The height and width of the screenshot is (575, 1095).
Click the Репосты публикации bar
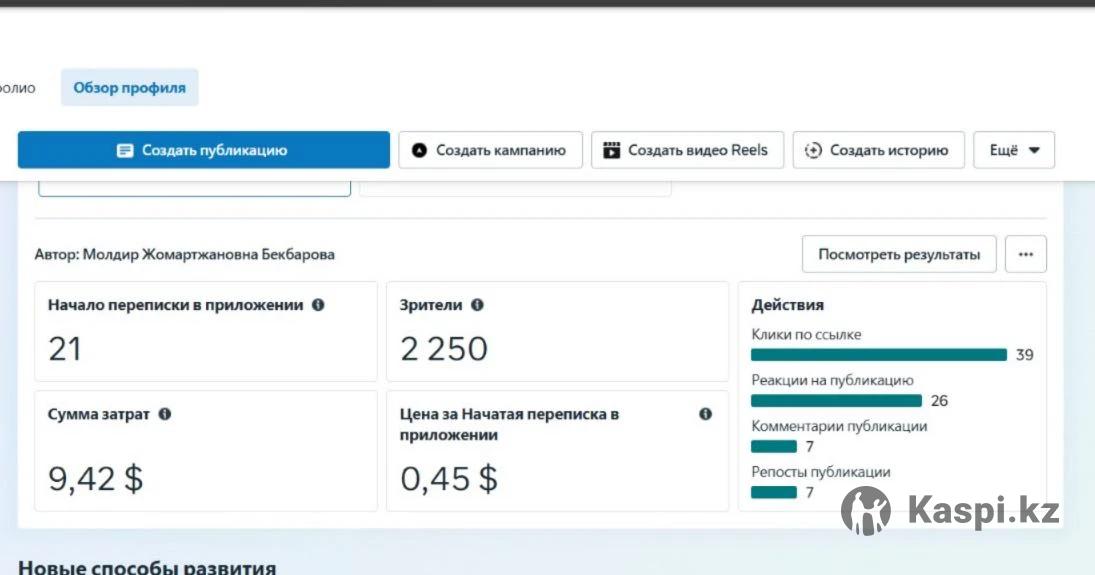point(774,492)
